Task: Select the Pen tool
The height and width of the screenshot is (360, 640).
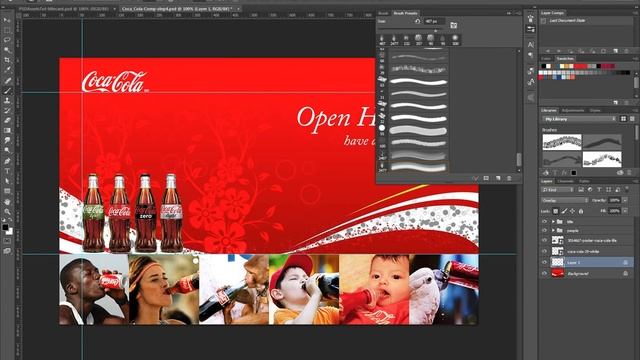Action: [7, 161]
